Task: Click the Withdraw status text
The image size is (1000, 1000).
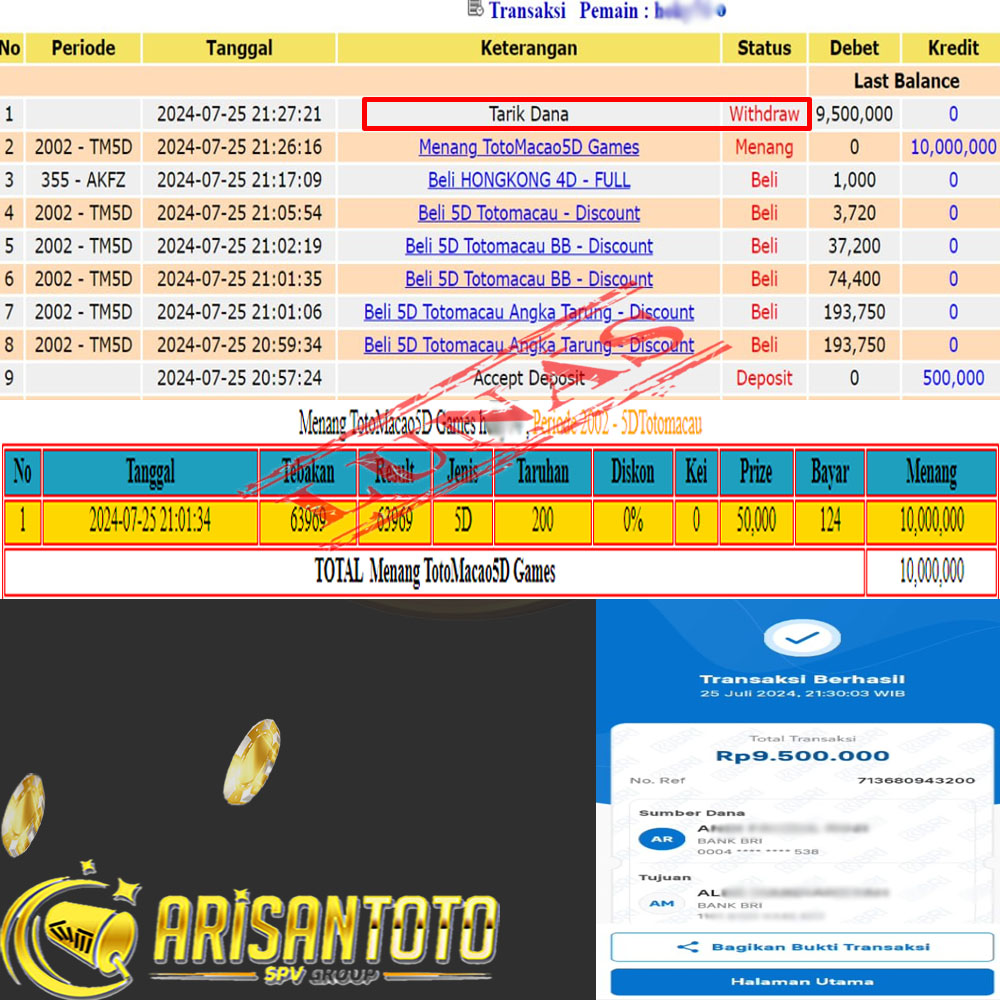Action: click(x=764, y=114)
